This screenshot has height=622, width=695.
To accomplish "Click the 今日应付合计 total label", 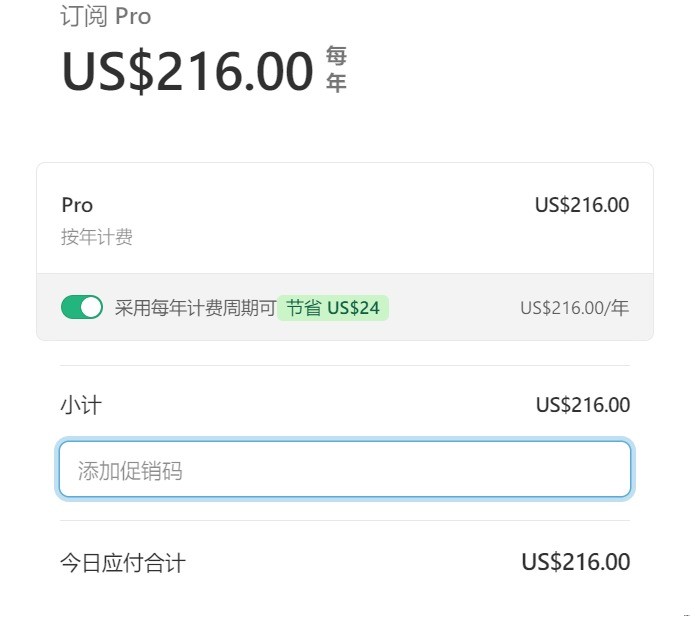I will [122, 563].
